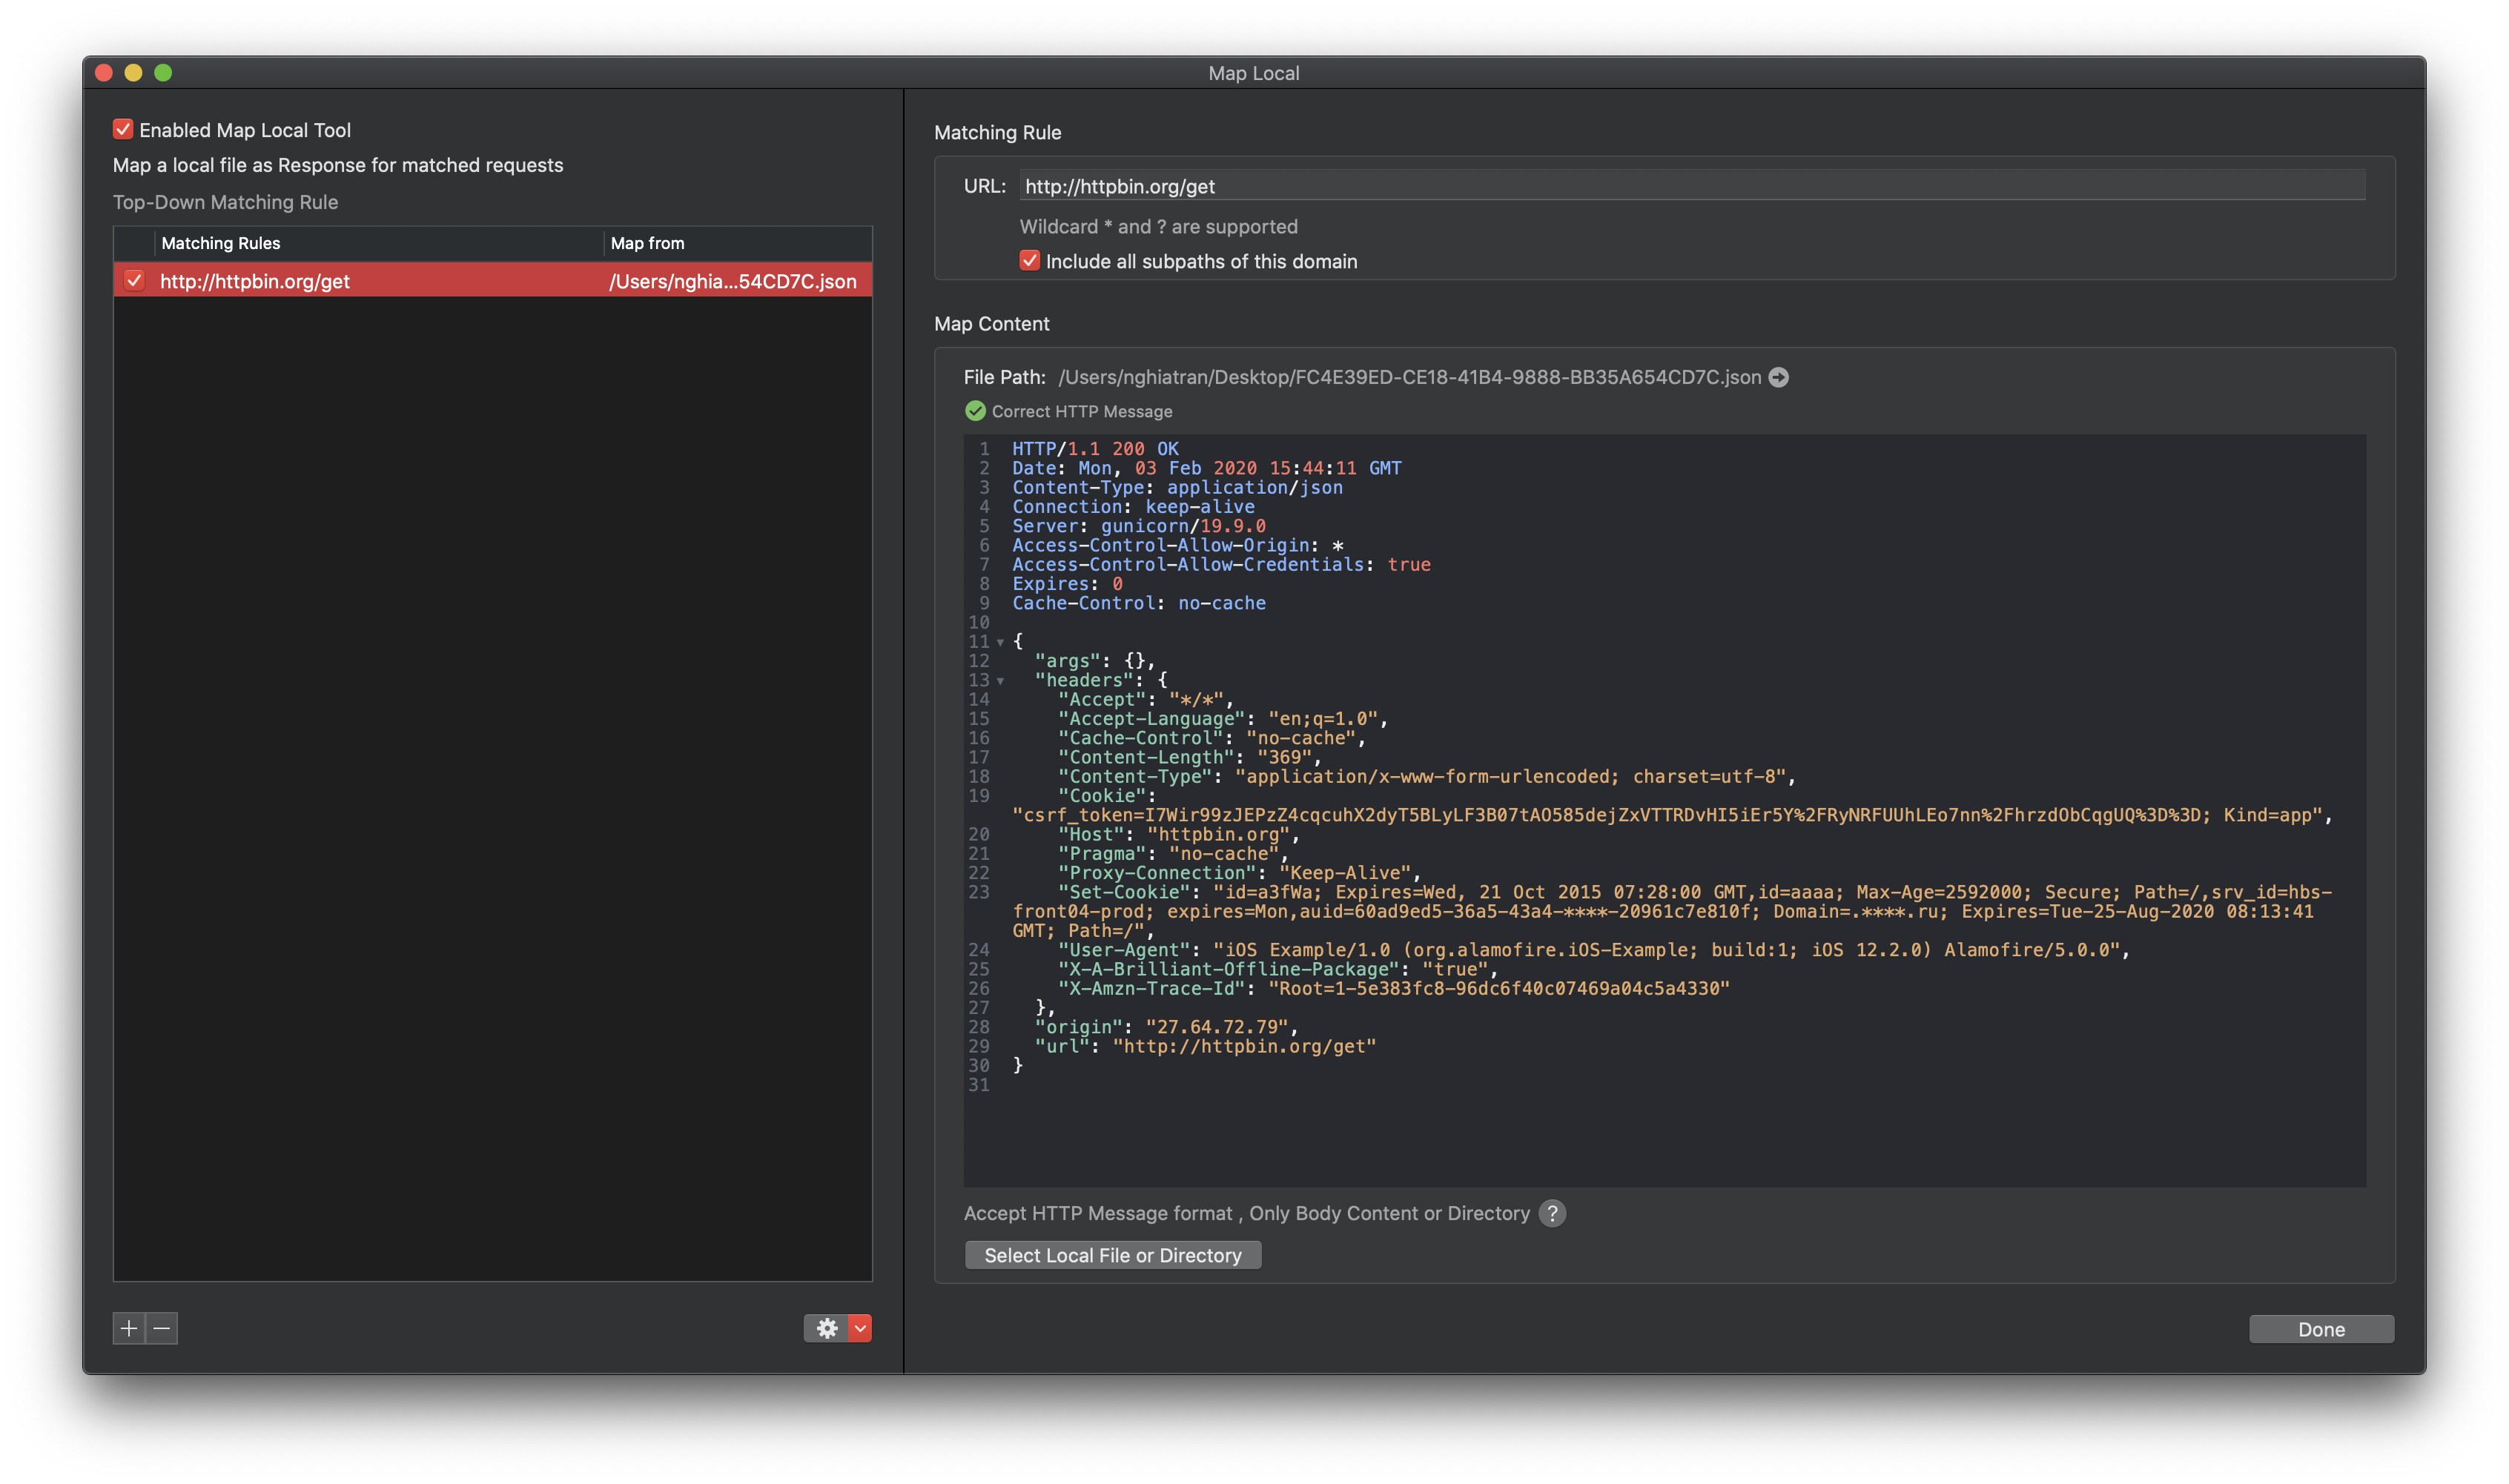
Task: Click the Matching Rules column header
Action: click(222, 243)
